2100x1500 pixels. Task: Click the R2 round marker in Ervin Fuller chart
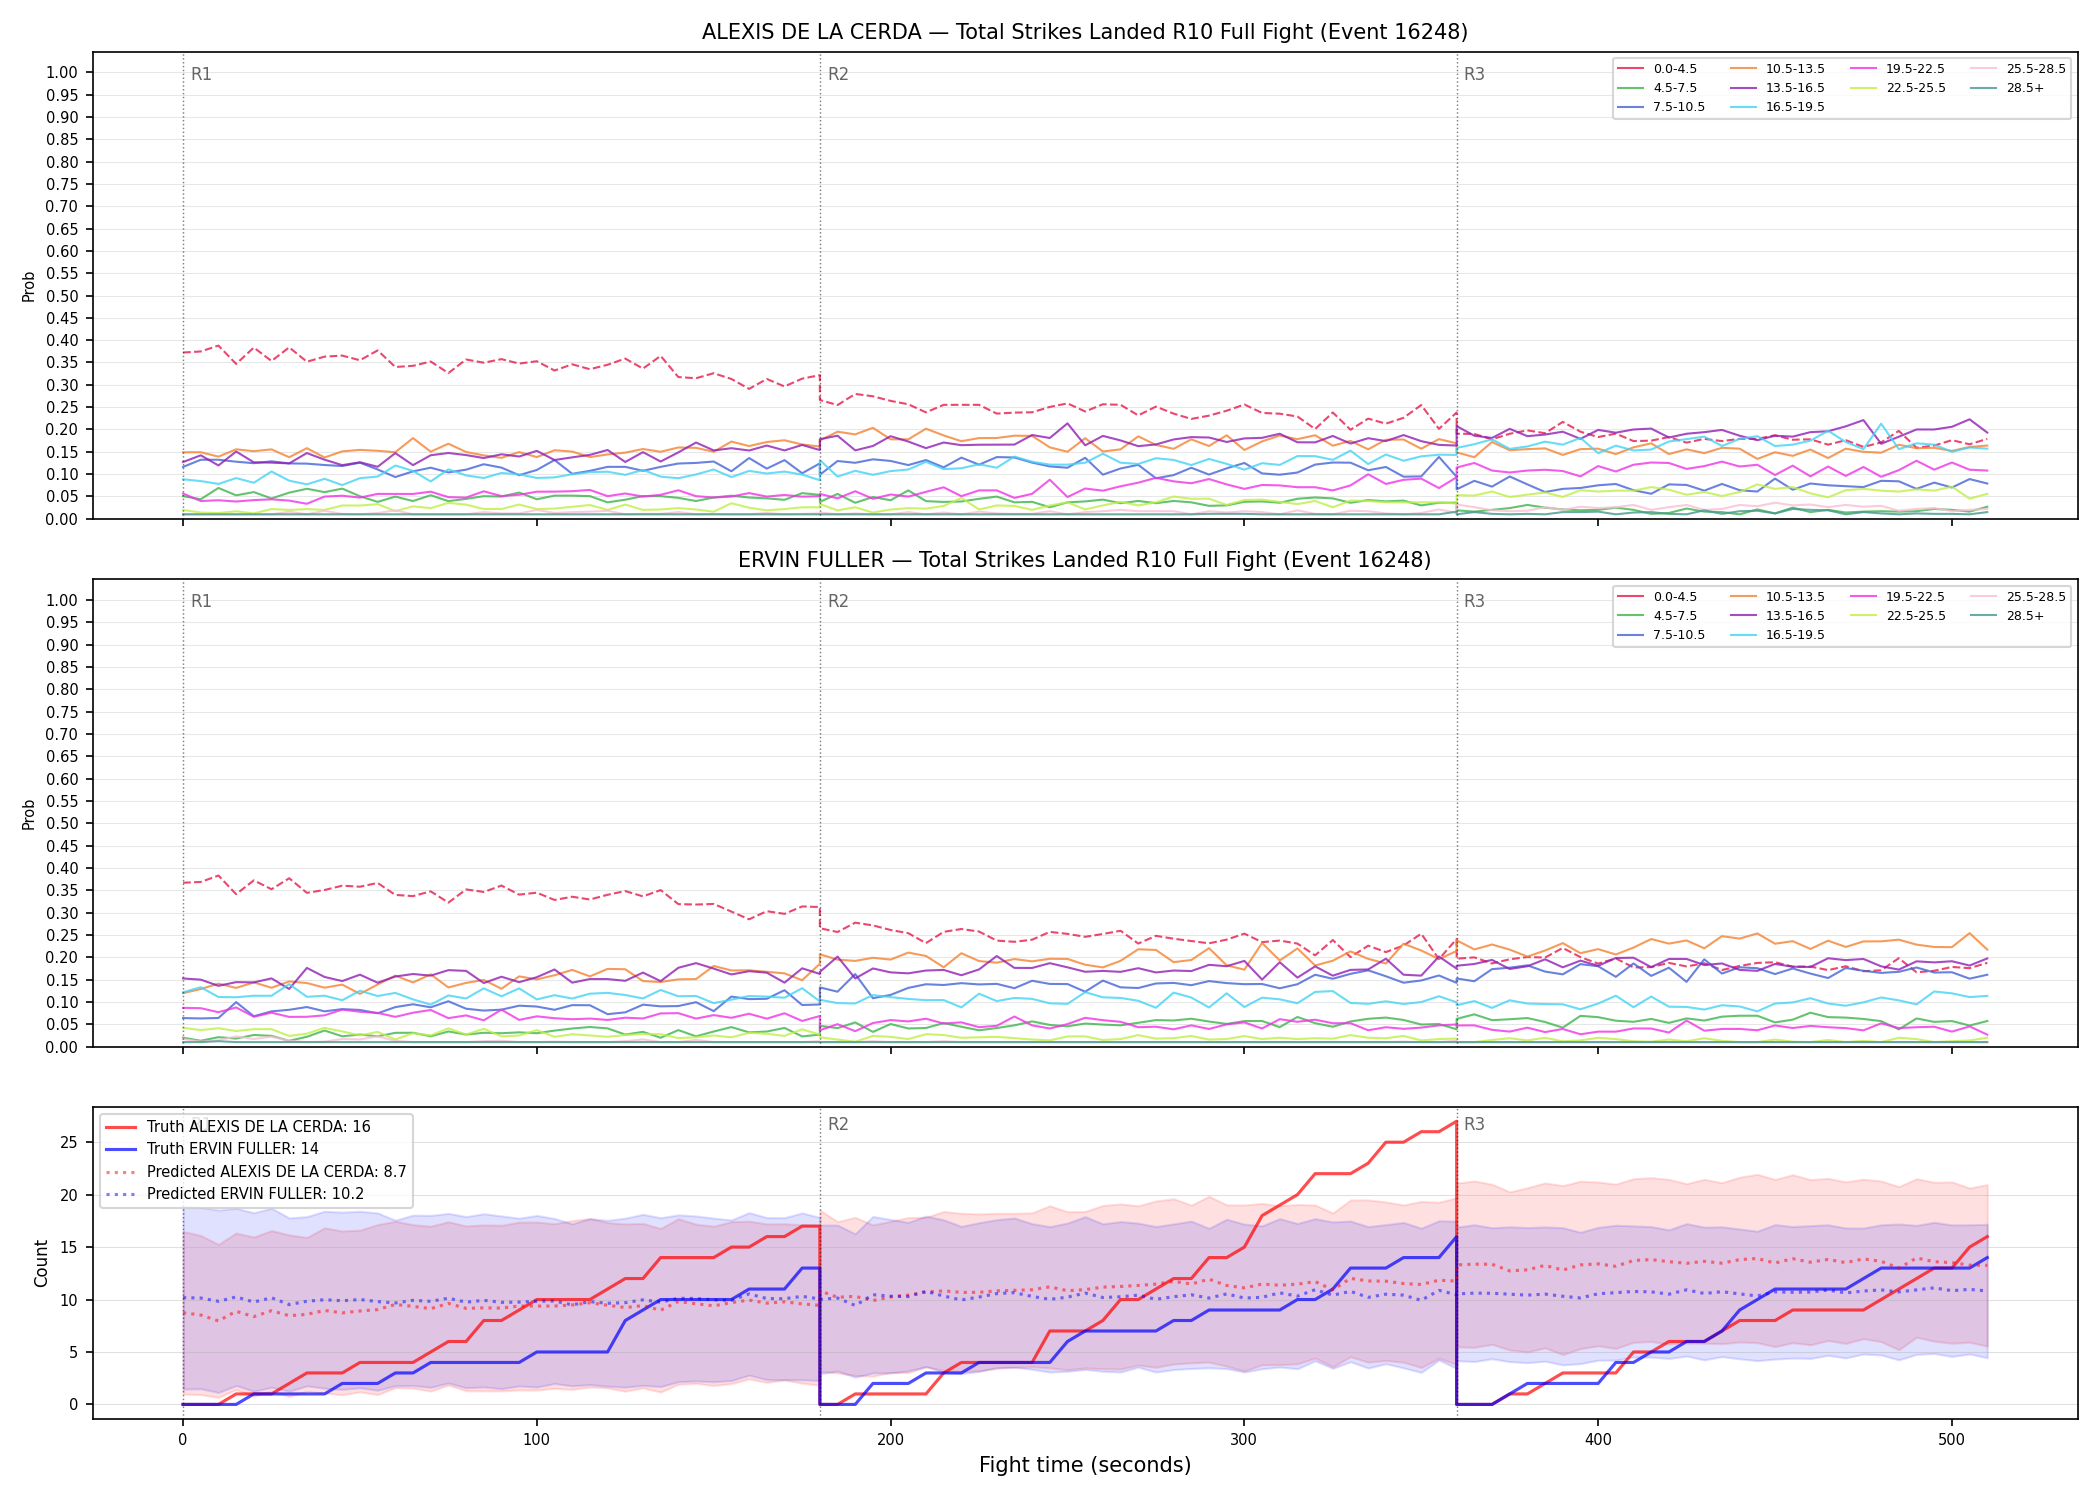pyautogui.click(x=838, y=601)
